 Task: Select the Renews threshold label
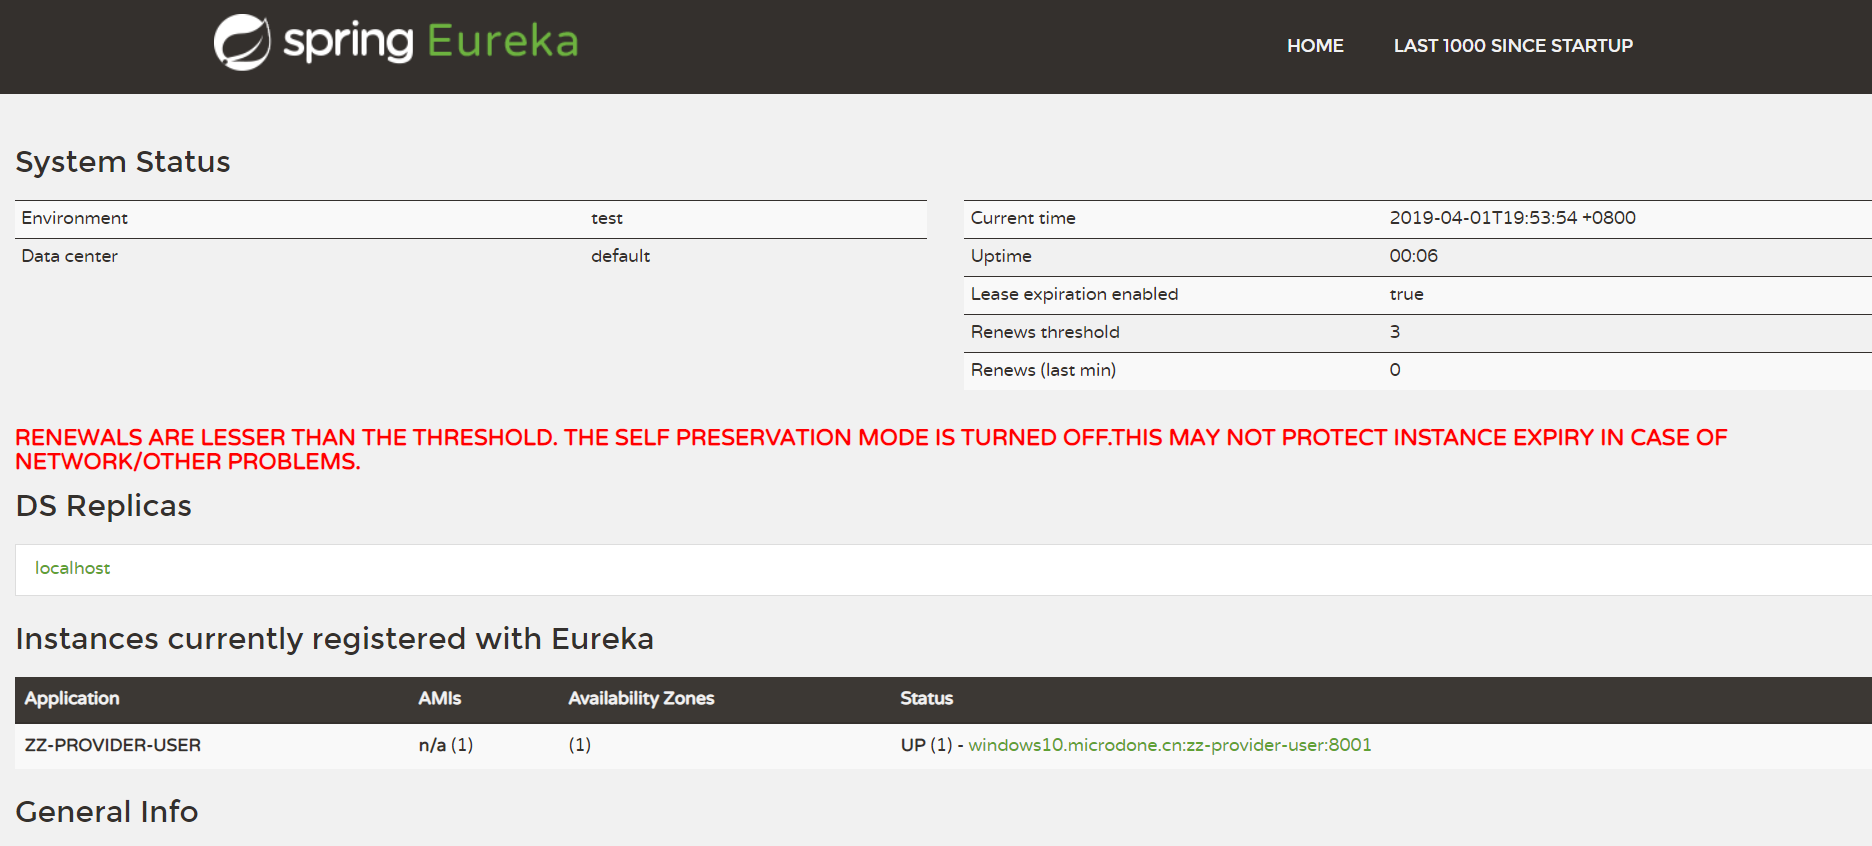coord(1045,332)
